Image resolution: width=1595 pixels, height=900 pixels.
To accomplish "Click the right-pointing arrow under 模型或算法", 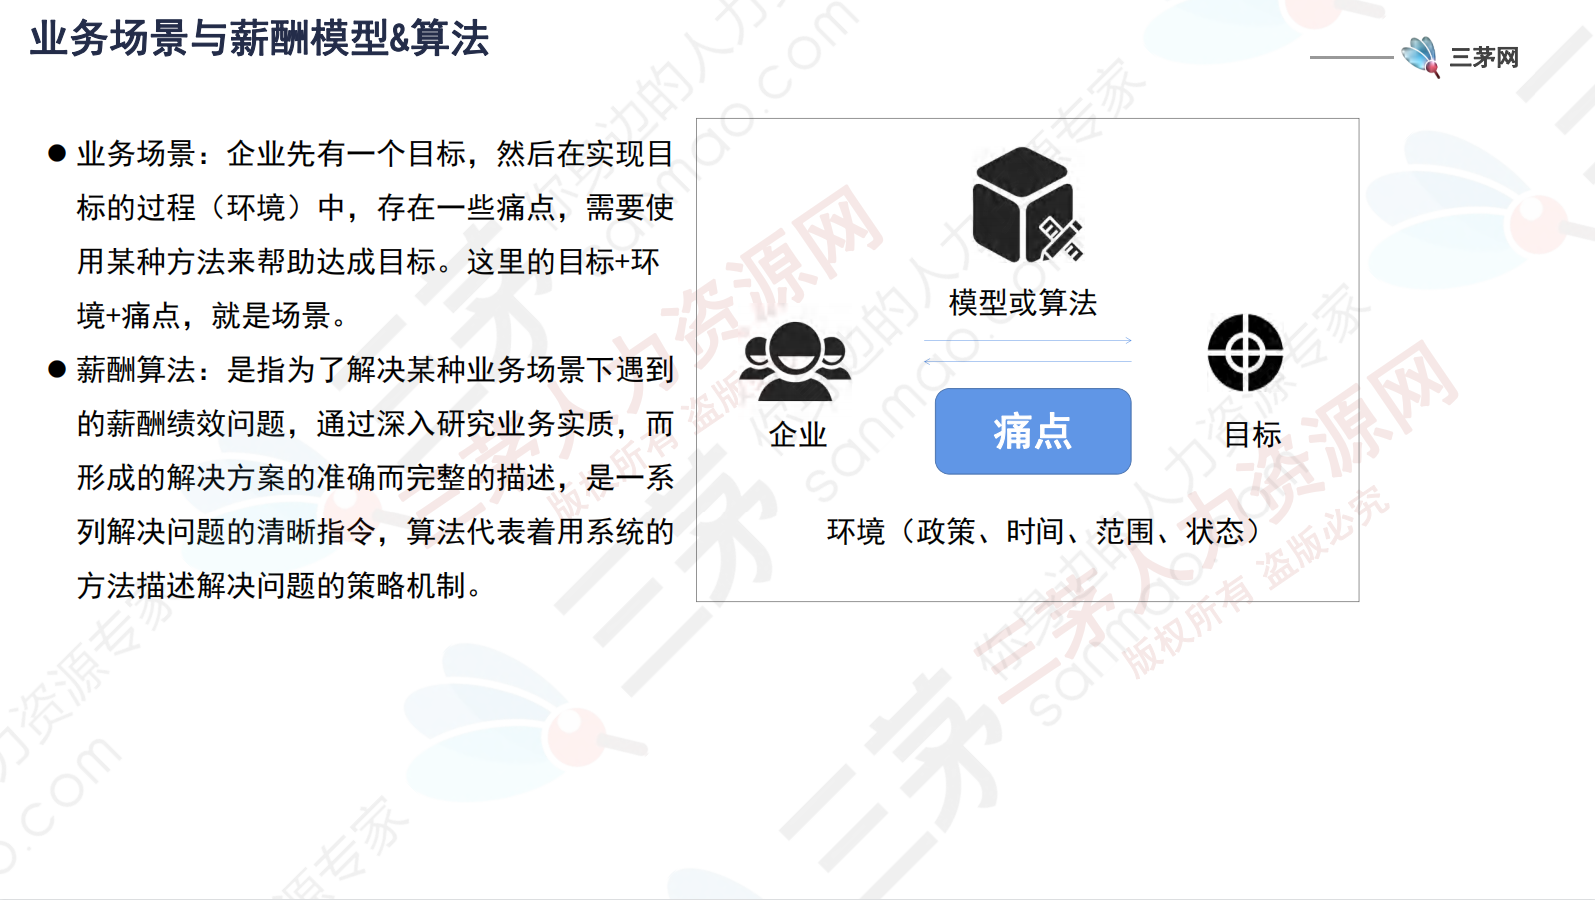I will pos(1028,341).
